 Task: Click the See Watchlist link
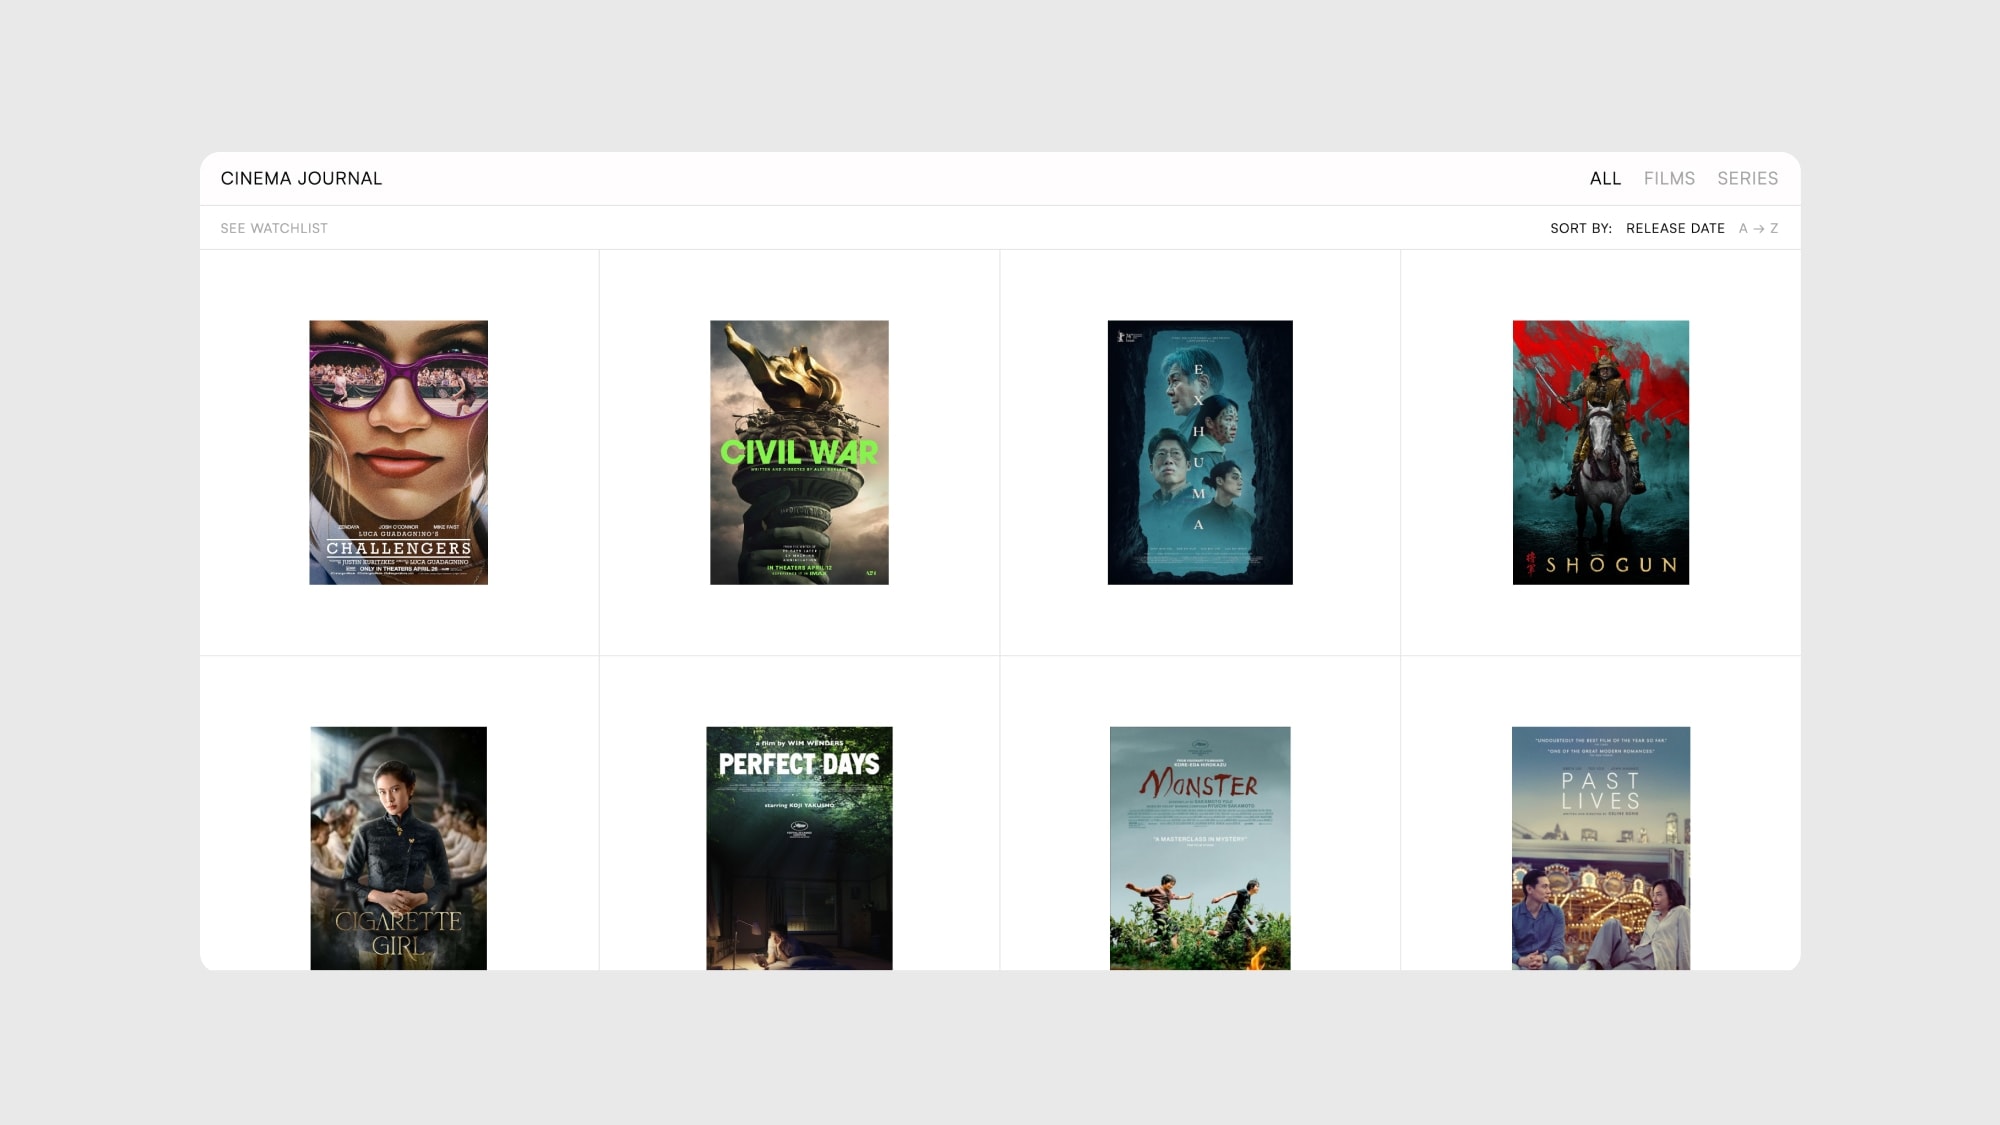click(274, 228)
